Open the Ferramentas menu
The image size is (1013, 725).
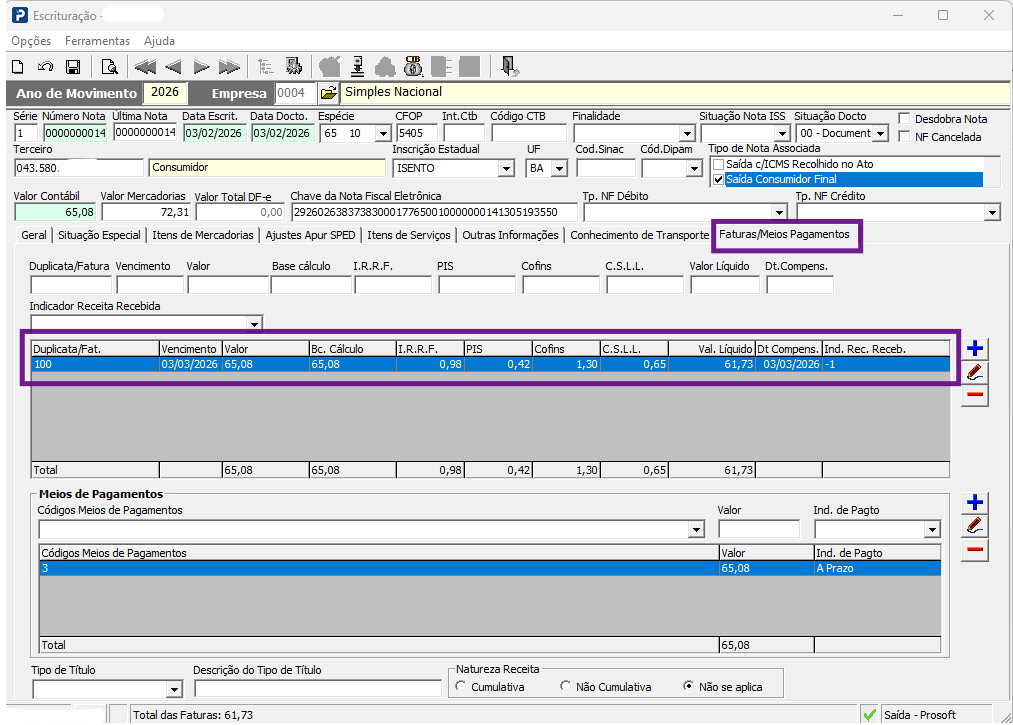(98, 41)
